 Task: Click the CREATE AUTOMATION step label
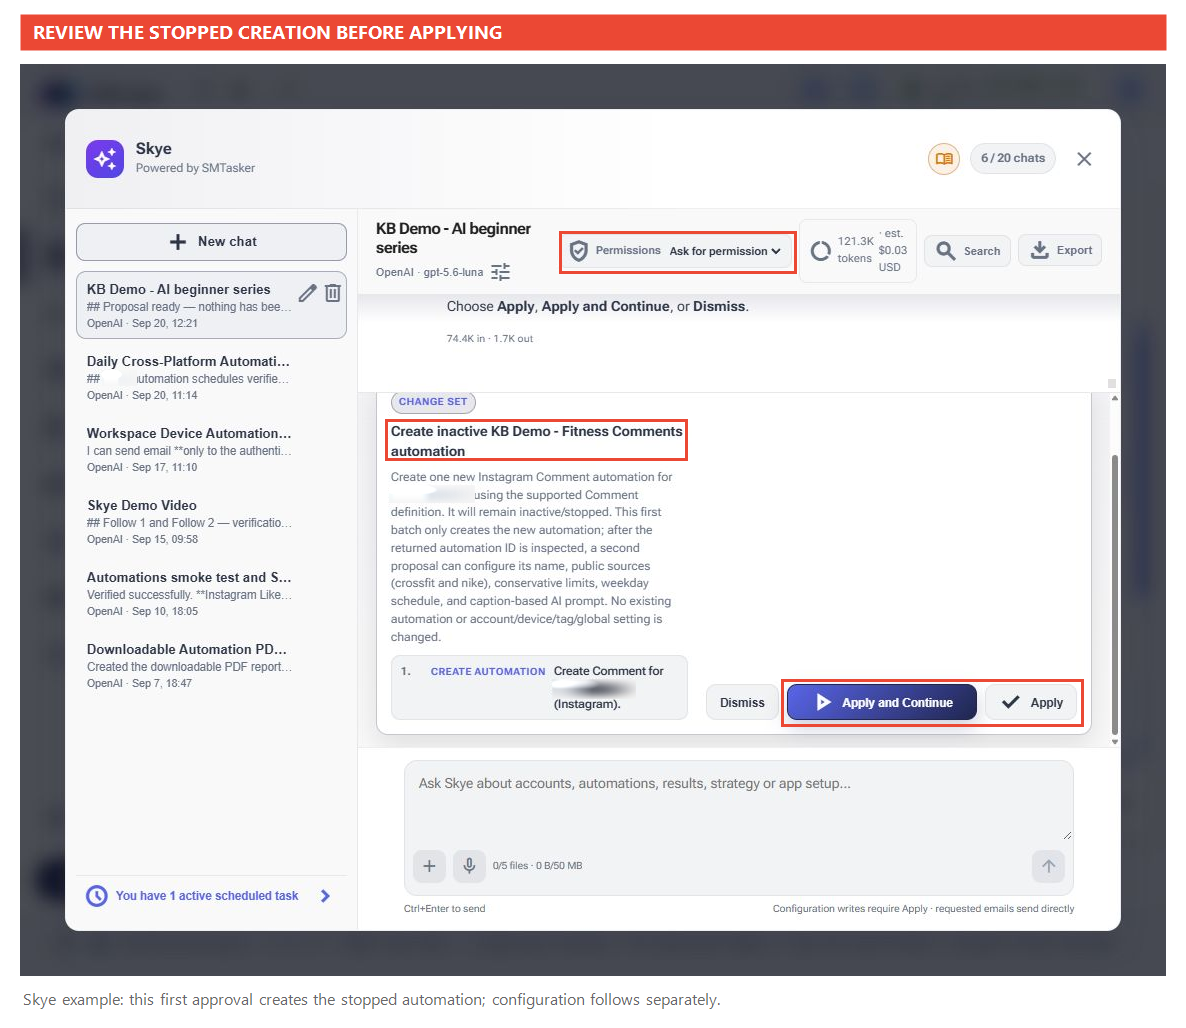pyautogui.click(x=488, y=671)
